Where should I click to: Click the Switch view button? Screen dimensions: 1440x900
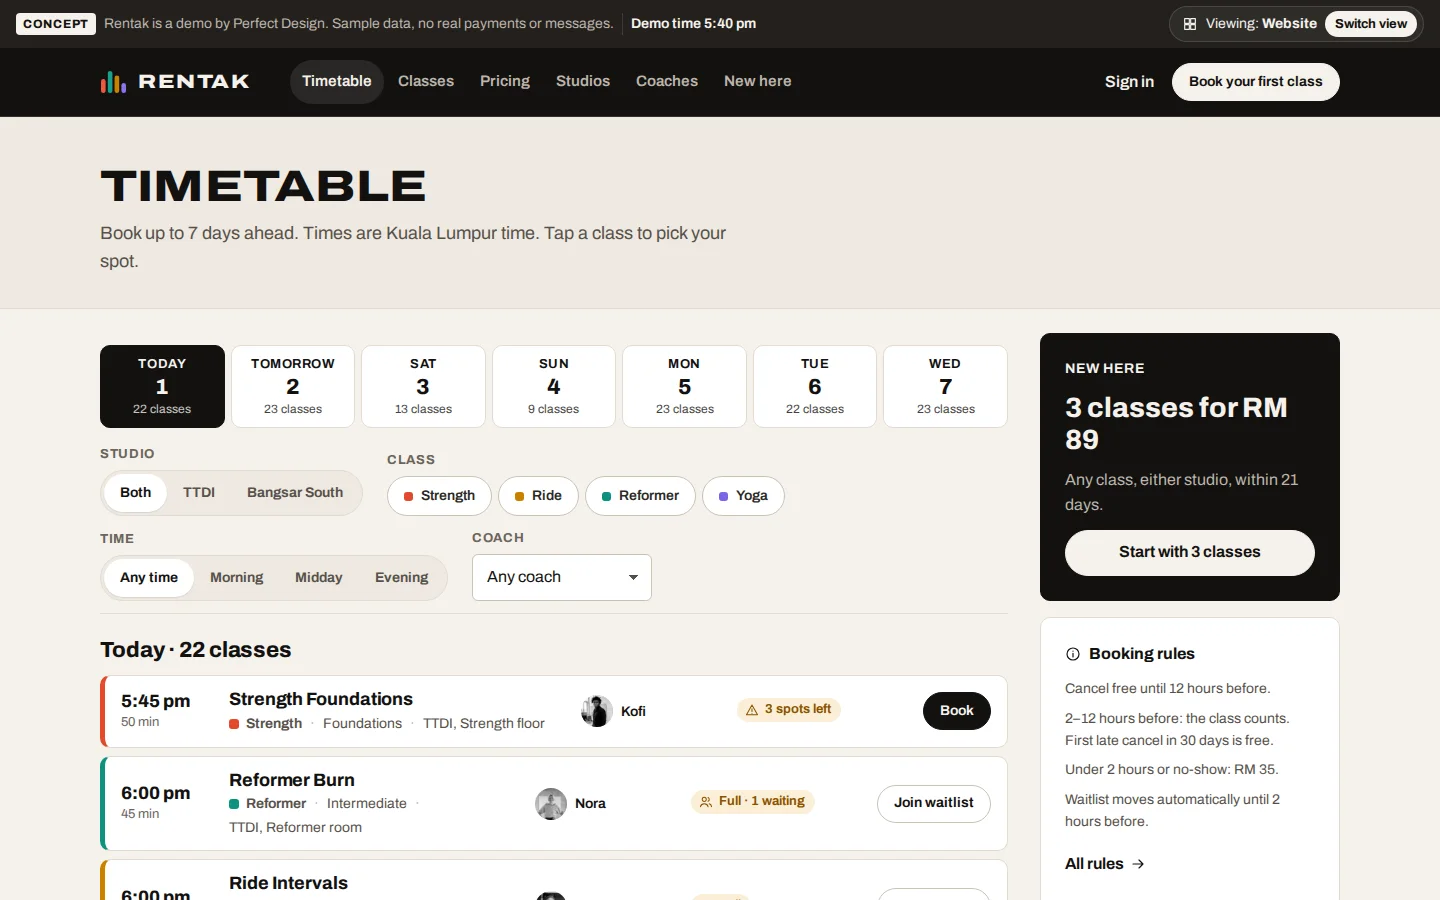pyautogui.click(x=1371, y=24)
